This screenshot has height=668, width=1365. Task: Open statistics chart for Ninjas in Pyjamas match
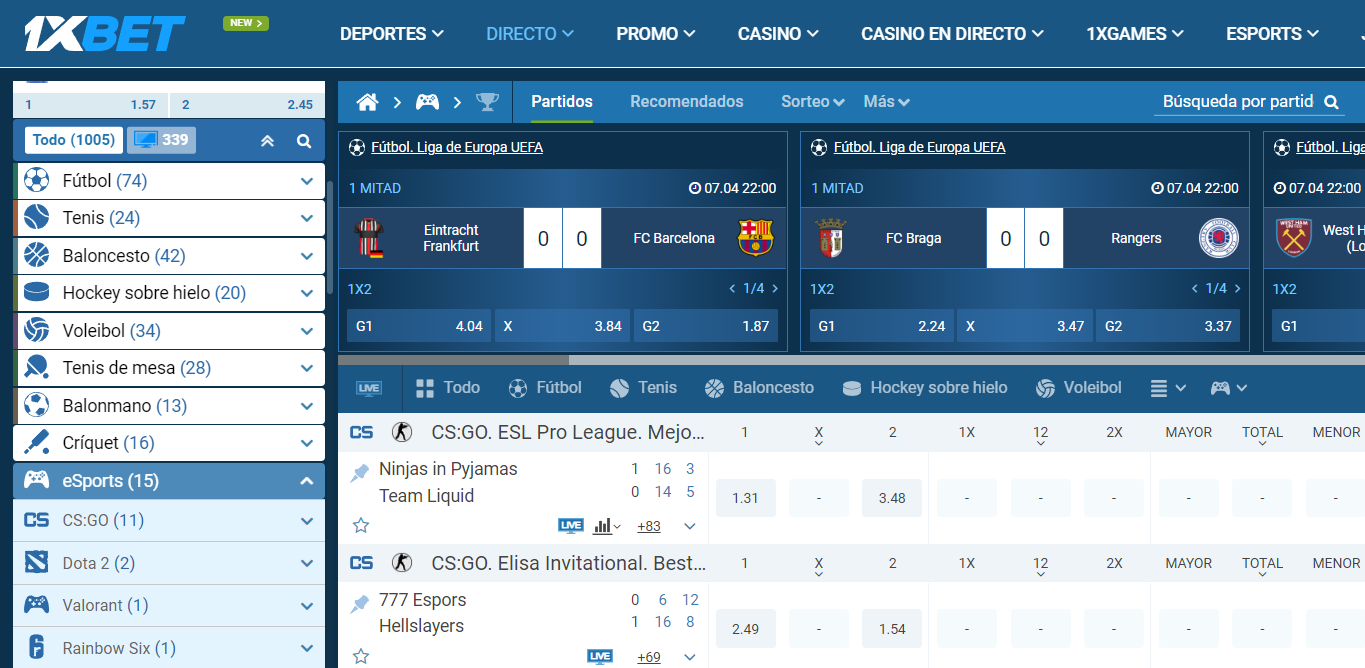607,526
